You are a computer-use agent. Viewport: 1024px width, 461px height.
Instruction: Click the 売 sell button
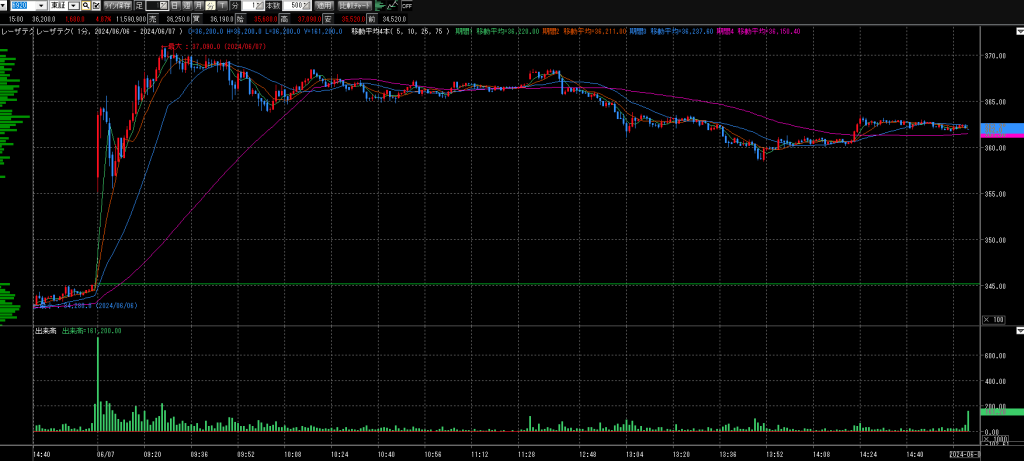tap(152, 18)
